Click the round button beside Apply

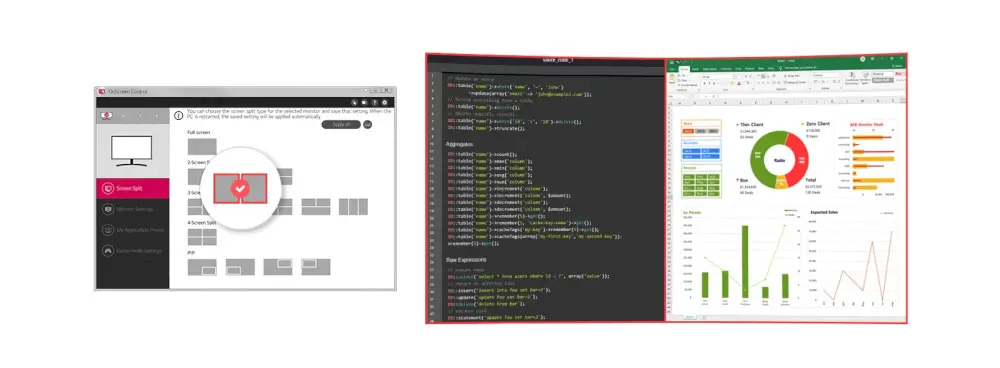click(368, 124)
